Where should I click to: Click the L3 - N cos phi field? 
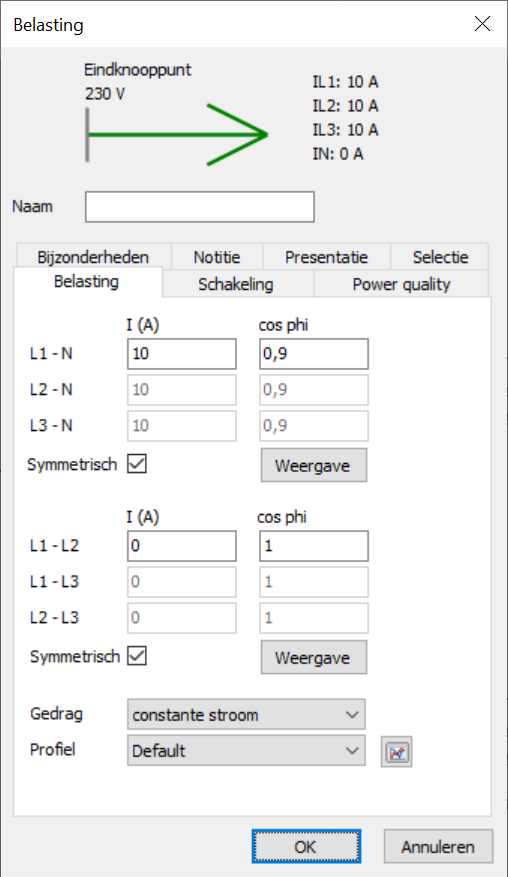pyautogui.click(x=314, y=426)
